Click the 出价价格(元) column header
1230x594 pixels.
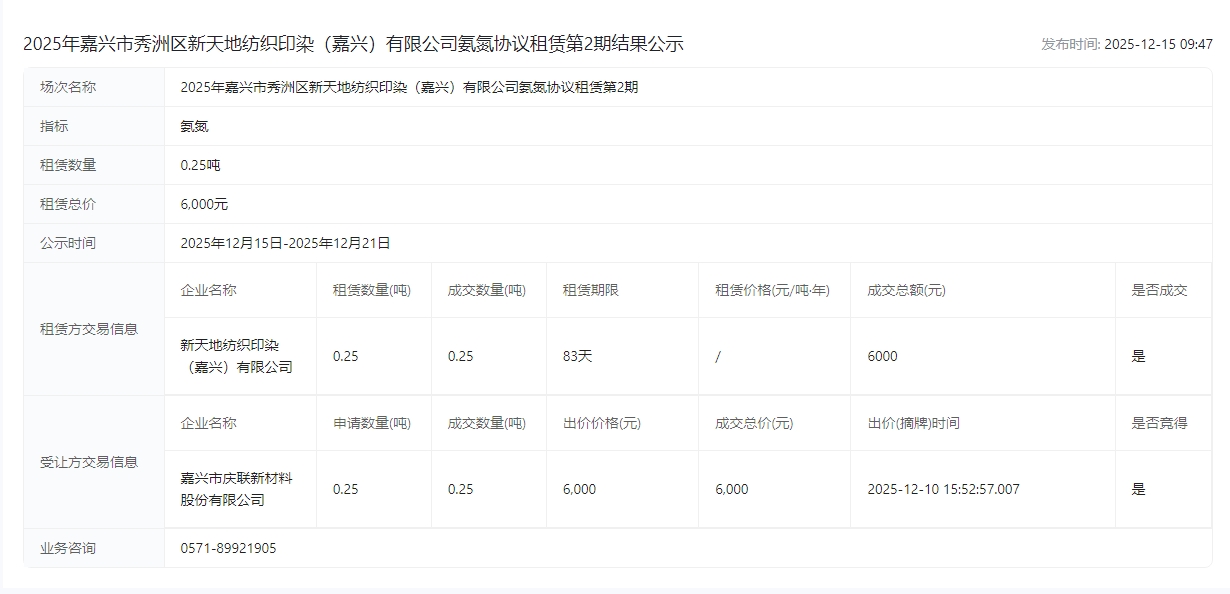[x=601, y=423]
